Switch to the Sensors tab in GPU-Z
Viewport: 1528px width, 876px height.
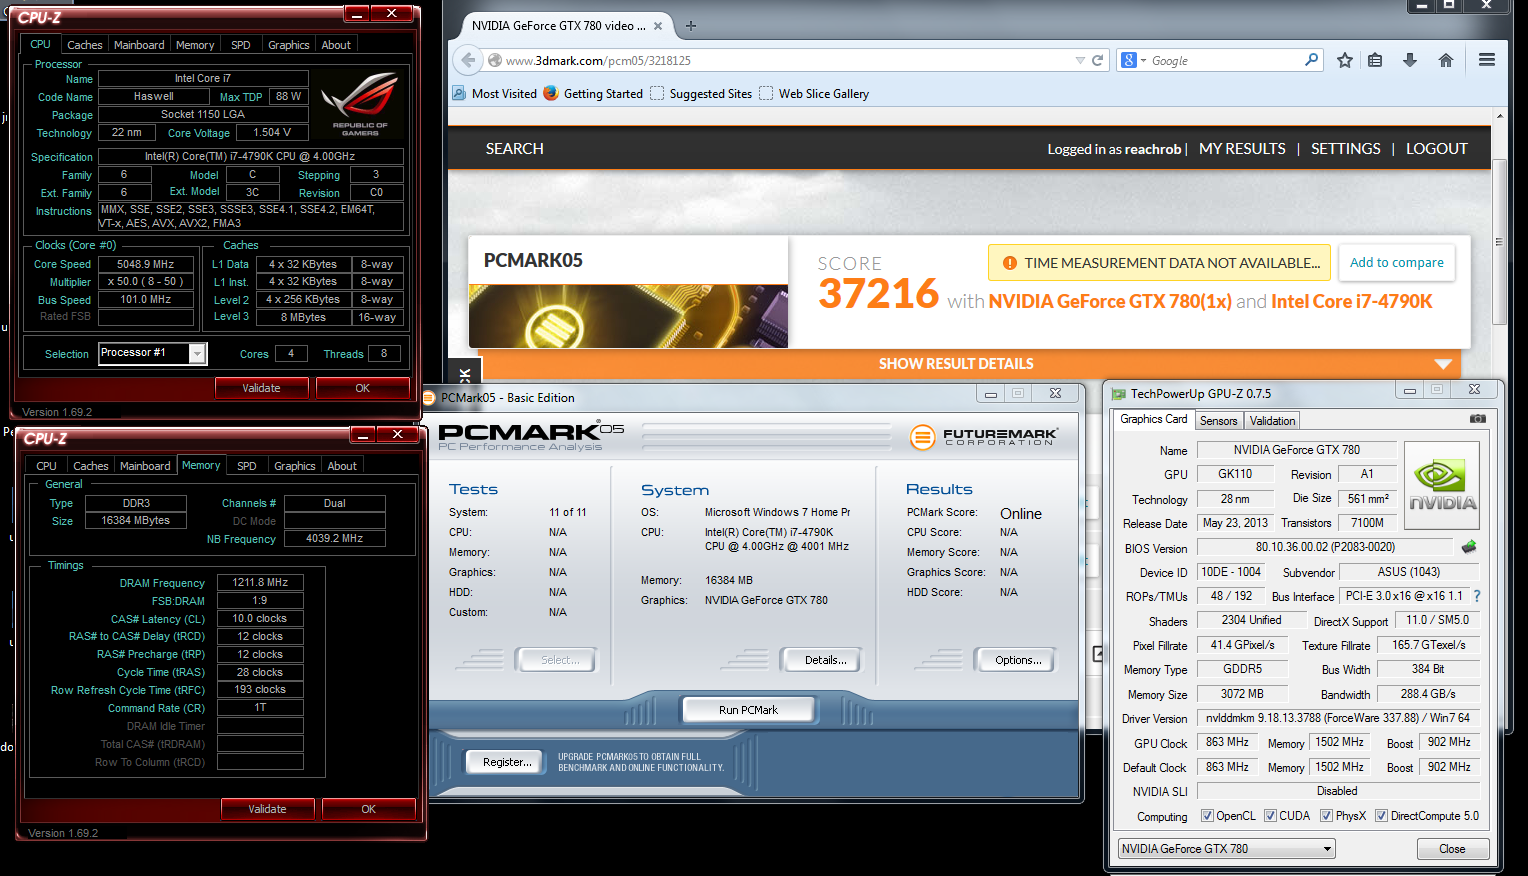(1219, 421)
